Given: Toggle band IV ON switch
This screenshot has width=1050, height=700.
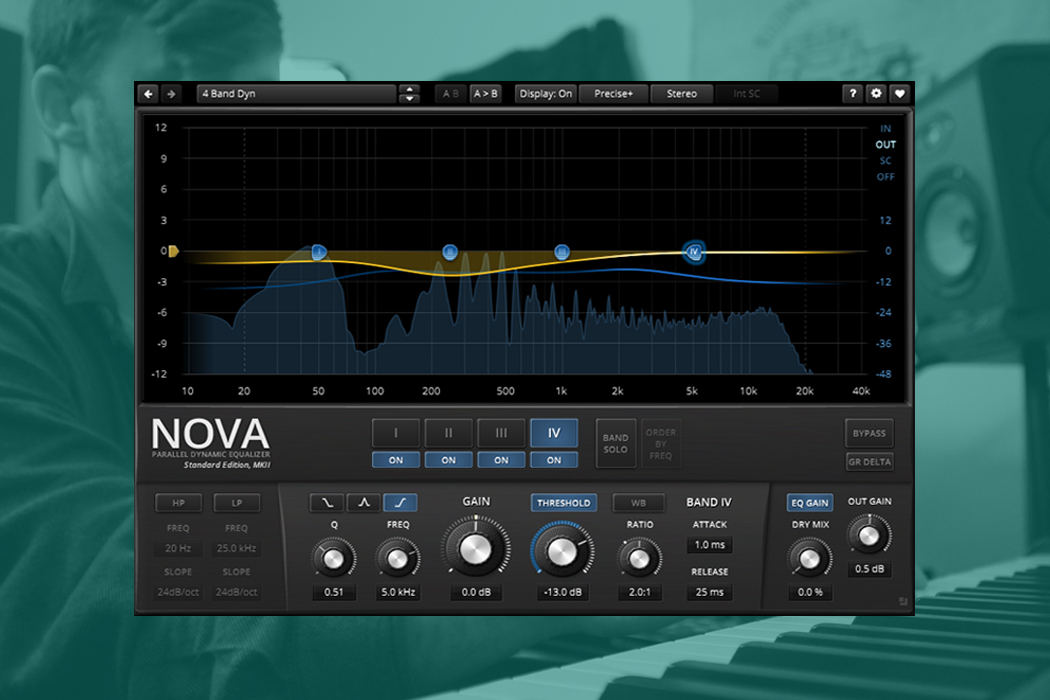Looking at the screenshot, I should coord(554,460).
